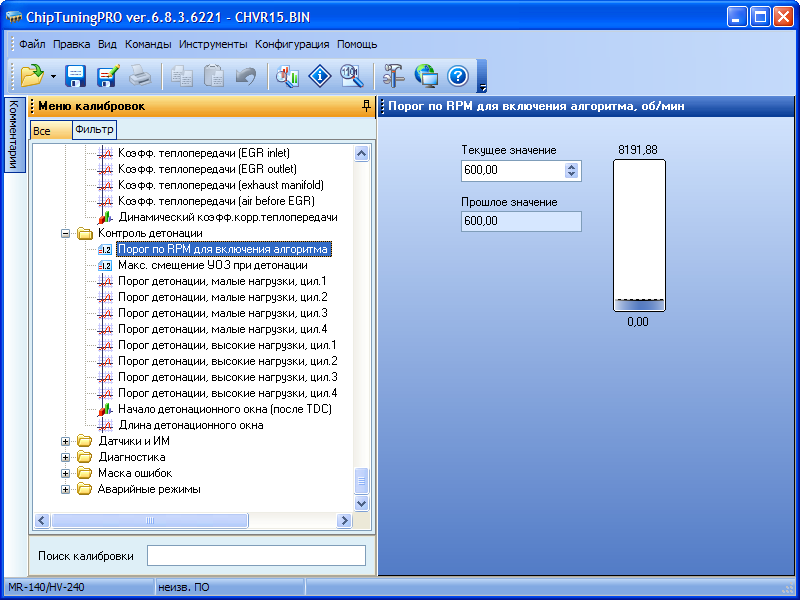Expand the Диагностика tree node
Image resolution: width=800 pixels, height=600 pixels.
(x=67, y=457)
